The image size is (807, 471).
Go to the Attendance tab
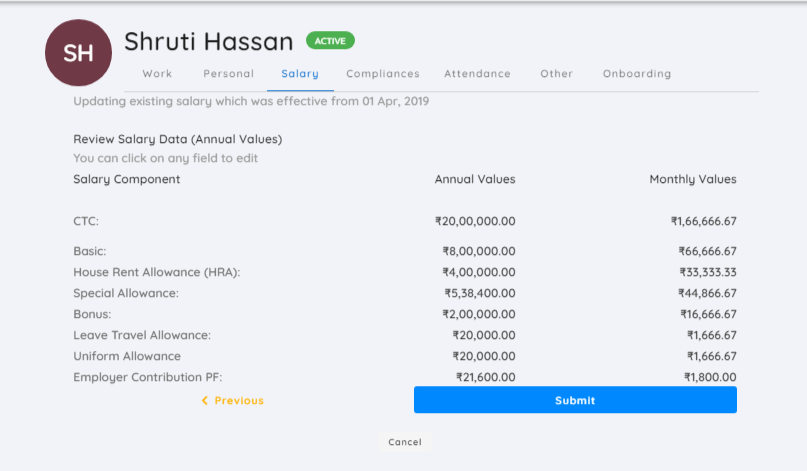pyautogui.click(x=478, y=74)
